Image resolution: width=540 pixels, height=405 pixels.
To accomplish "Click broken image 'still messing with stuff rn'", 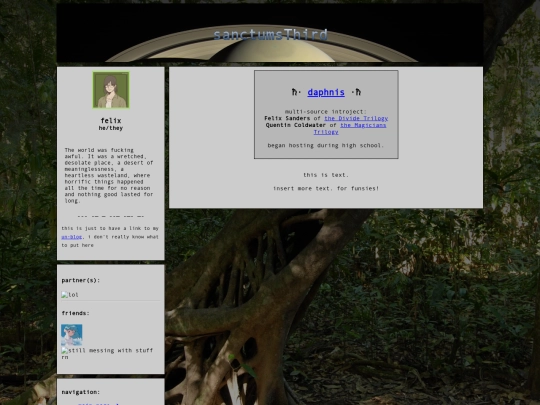I will point(107,354).
